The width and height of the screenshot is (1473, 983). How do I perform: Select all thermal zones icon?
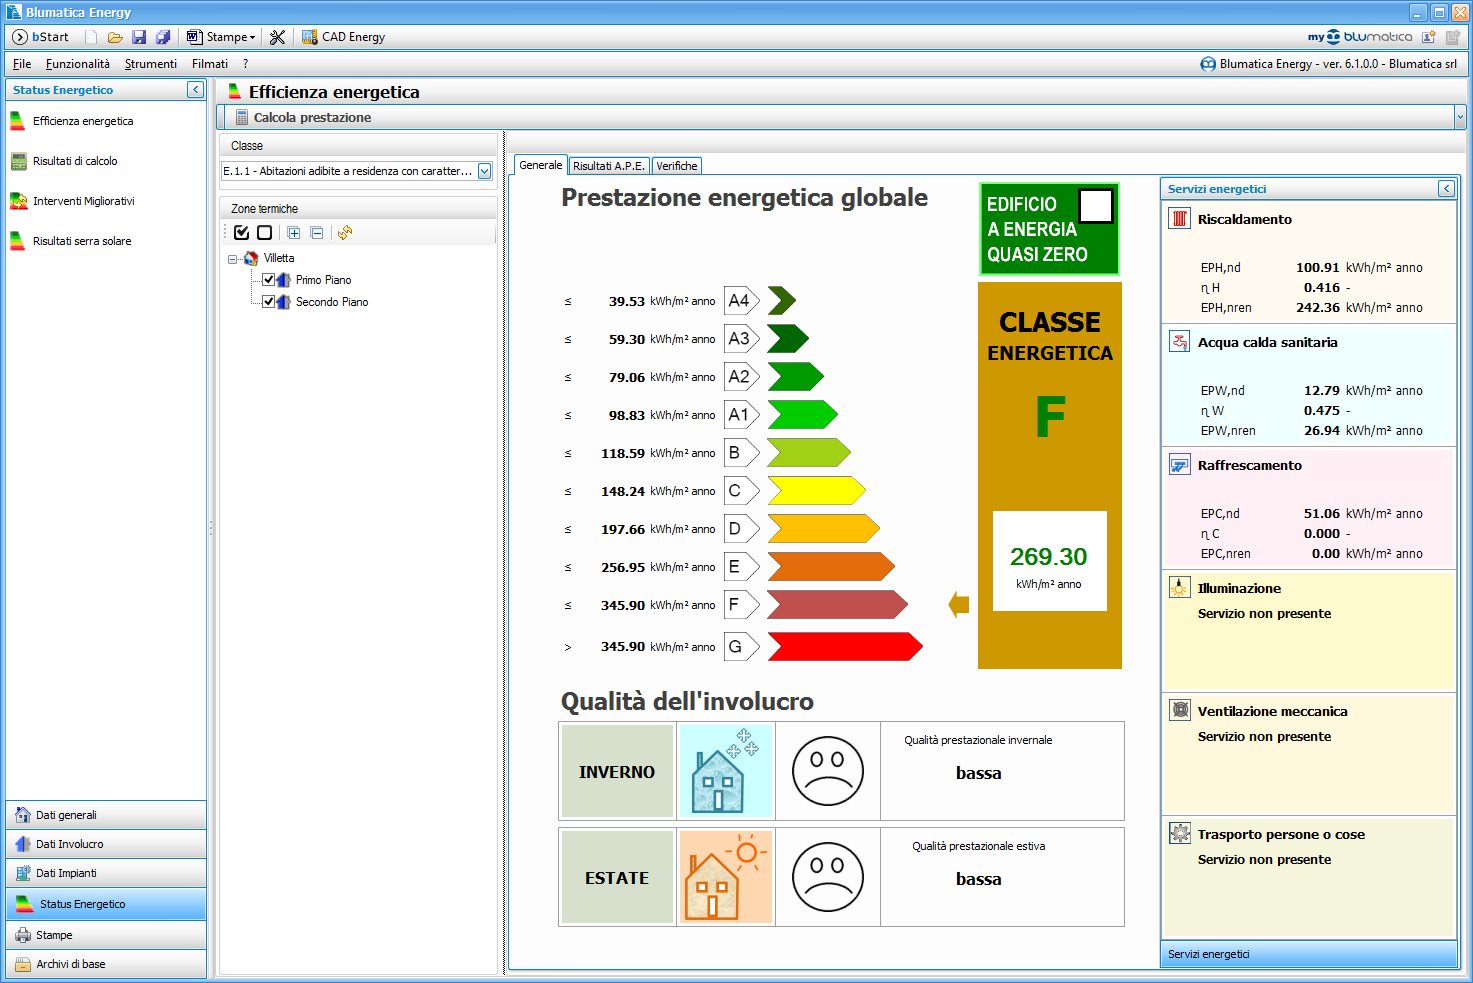[241, 233]
